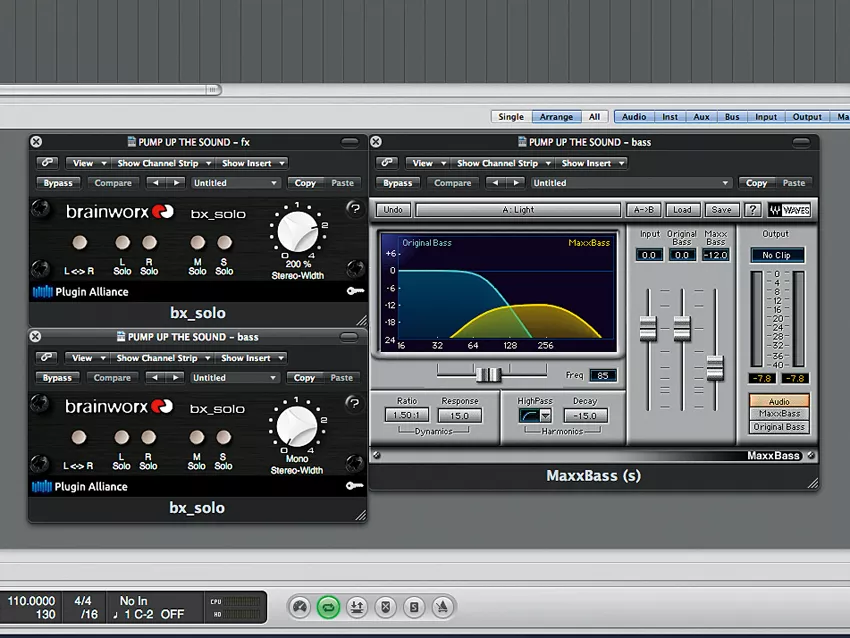
Task: Open MaxxBass help question mark
Action: pyautogui.click(x=752, y=210)
